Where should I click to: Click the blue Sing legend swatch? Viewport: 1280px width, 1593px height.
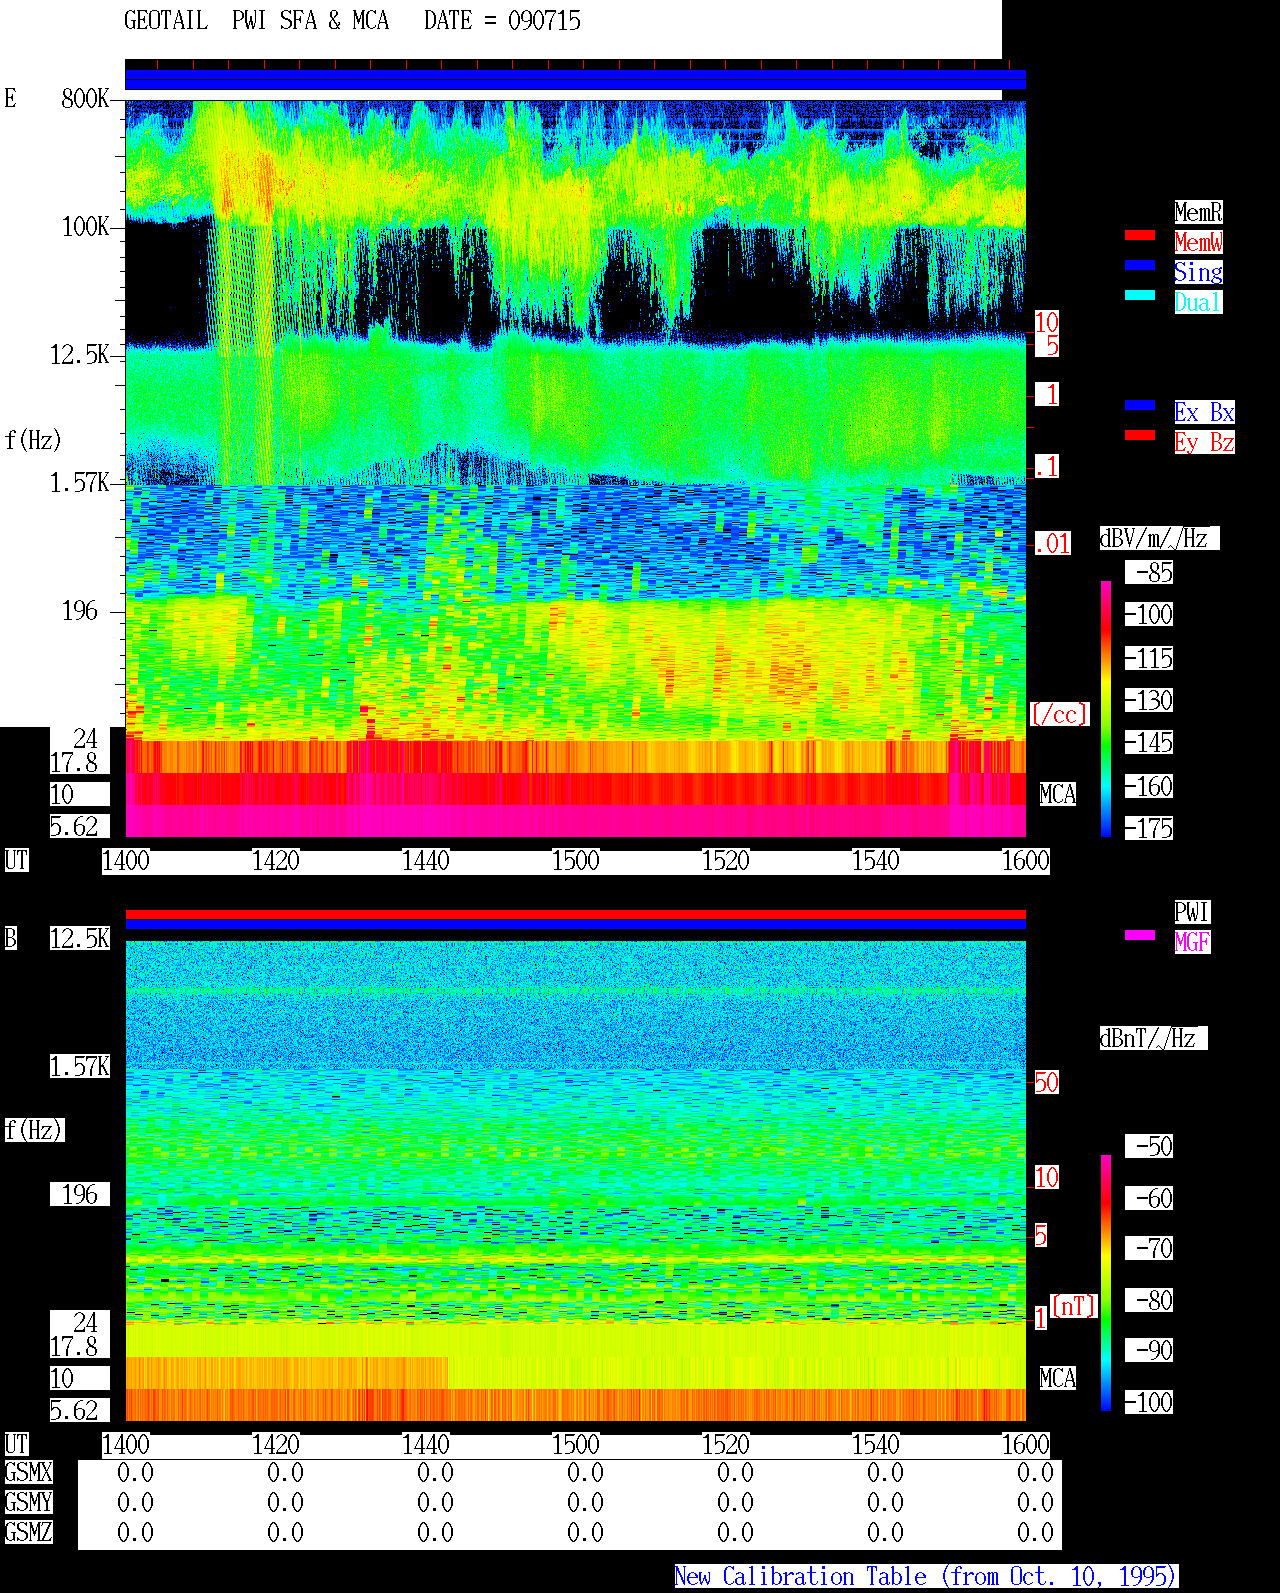[1140, 265]
